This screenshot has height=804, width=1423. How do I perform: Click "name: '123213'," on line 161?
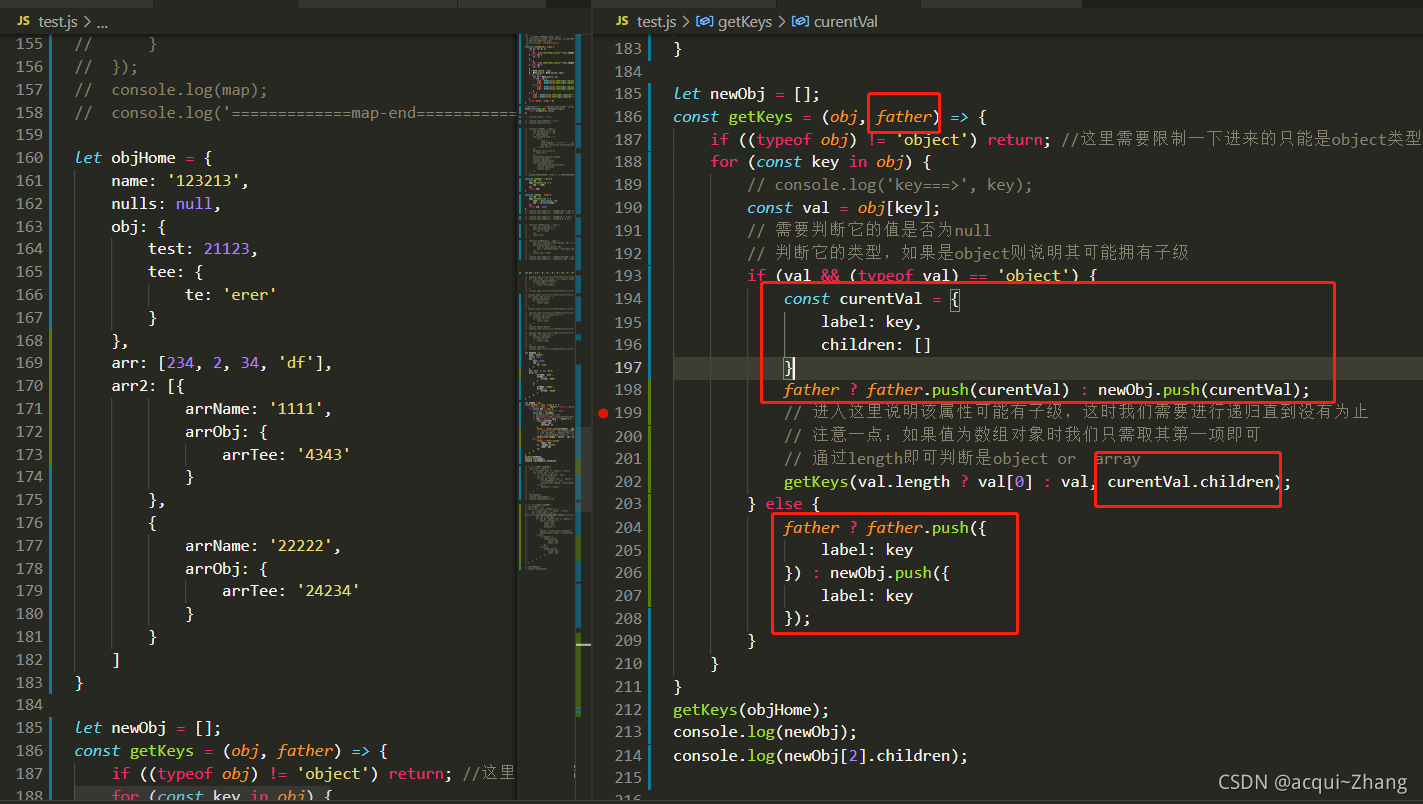point(179,181)
